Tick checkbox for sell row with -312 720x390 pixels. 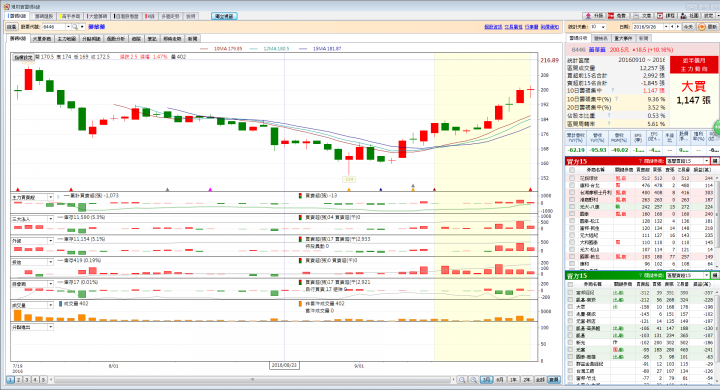tap(571, 293)
